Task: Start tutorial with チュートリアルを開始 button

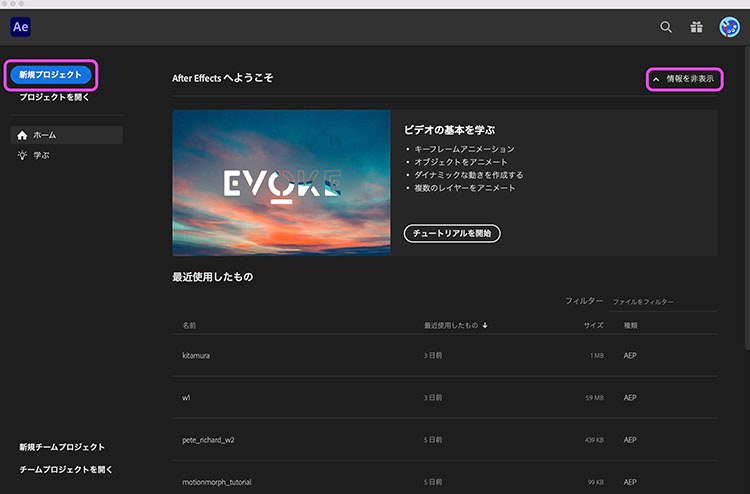Action: pos(452,233)
